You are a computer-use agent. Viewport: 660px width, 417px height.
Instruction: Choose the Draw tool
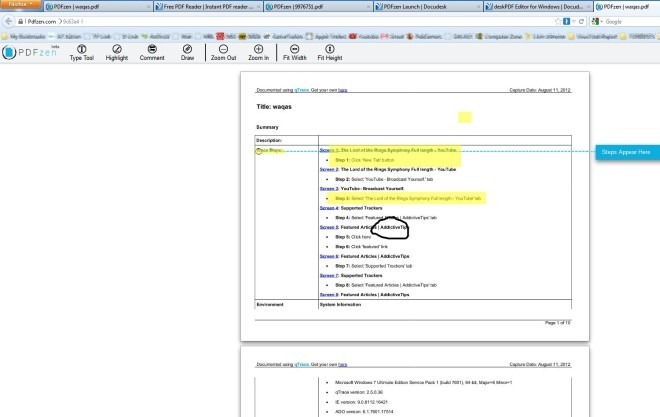click(187, 53)
